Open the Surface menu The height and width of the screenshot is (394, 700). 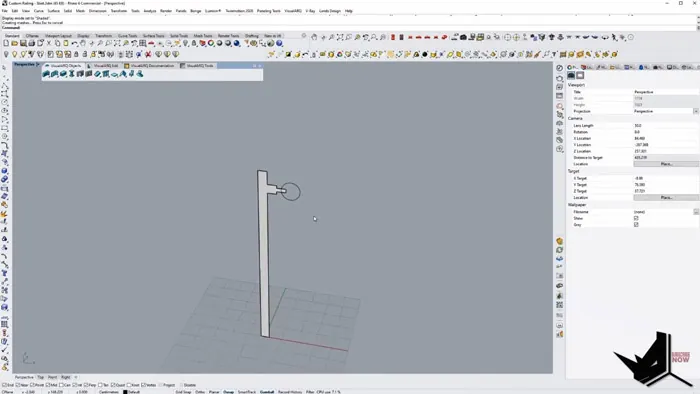coord(54,11)
